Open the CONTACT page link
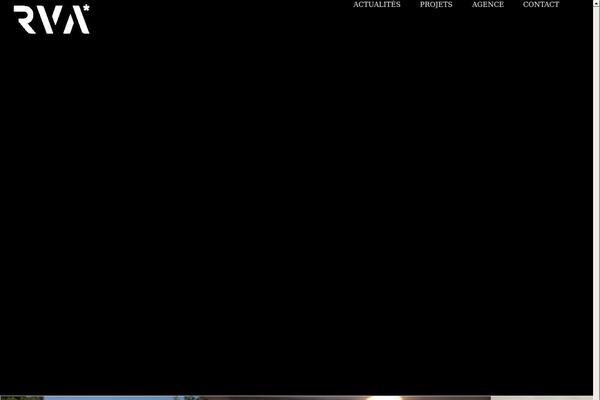The width and height of the screenshot is (600, 400). pos(541,5)
